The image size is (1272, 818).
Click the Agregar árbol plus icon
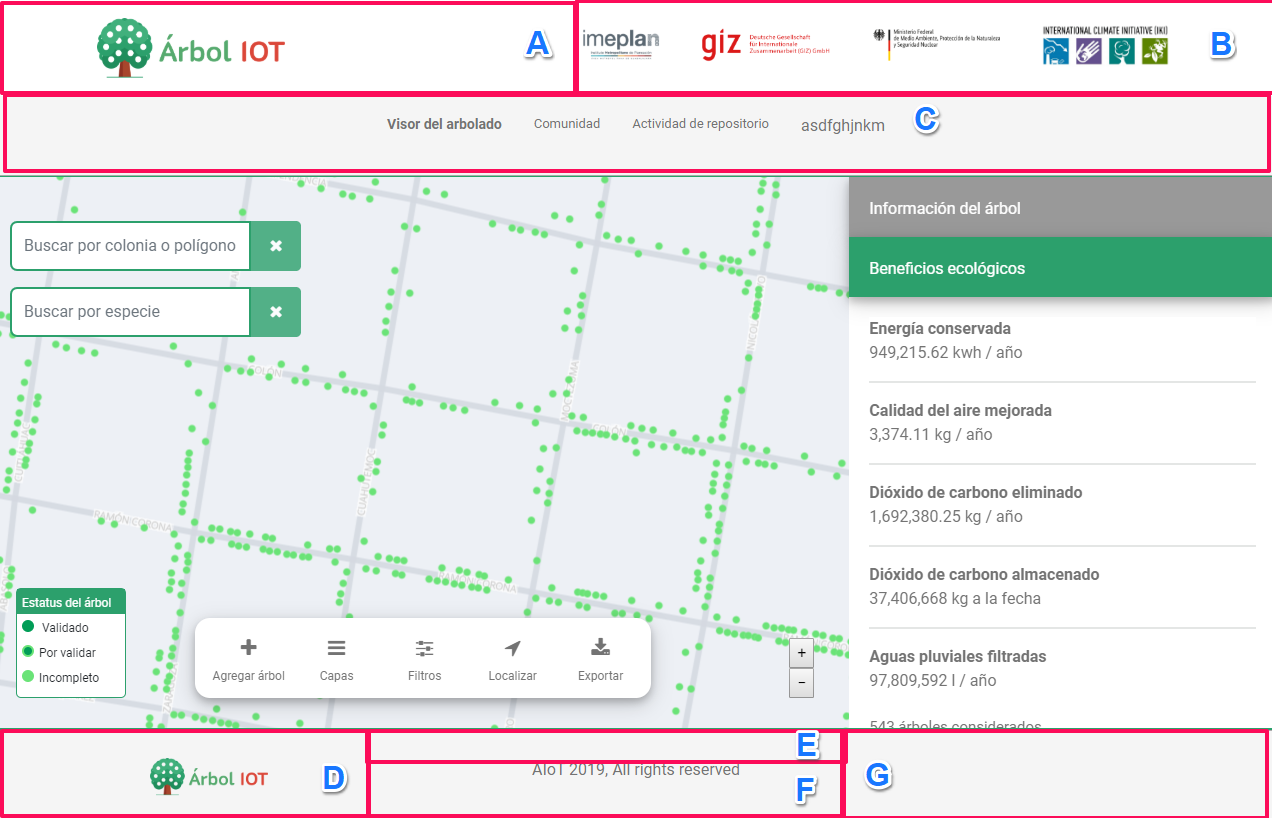[x=249, y=647]
